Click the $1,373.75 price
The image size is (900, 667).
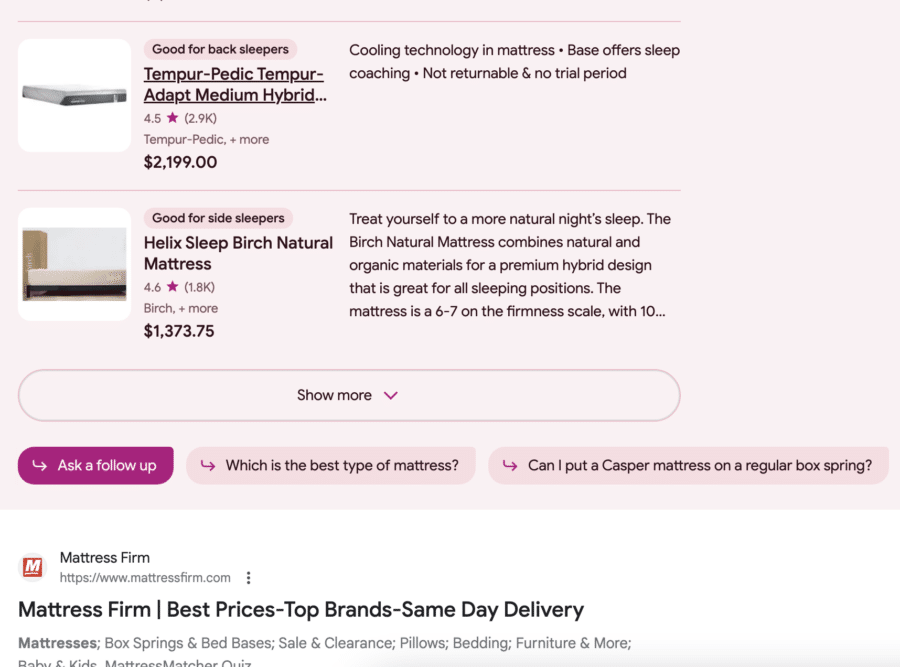click(x=179, y=331)
